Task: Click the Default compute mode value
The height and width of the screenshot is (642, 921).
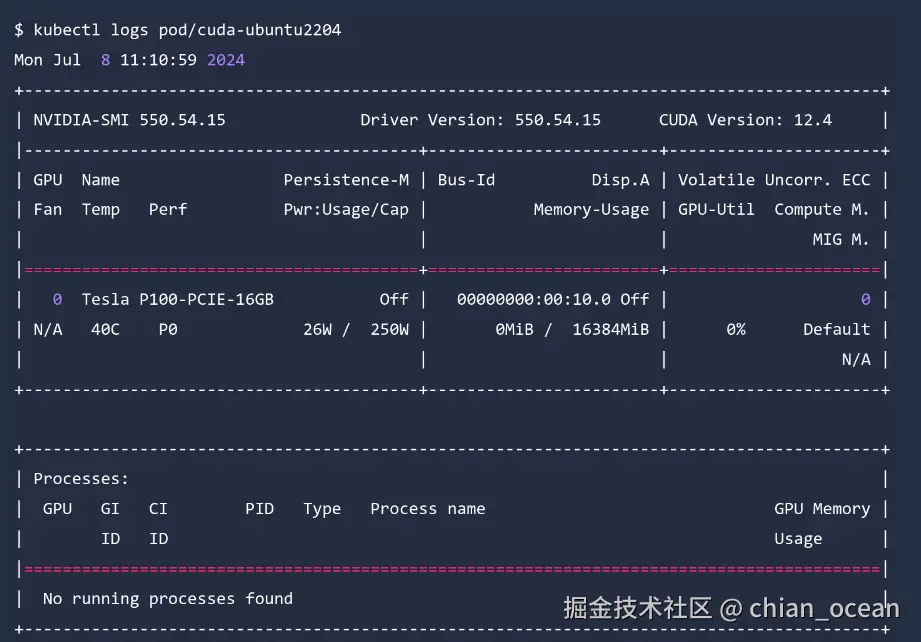Action: pos(836,329)
